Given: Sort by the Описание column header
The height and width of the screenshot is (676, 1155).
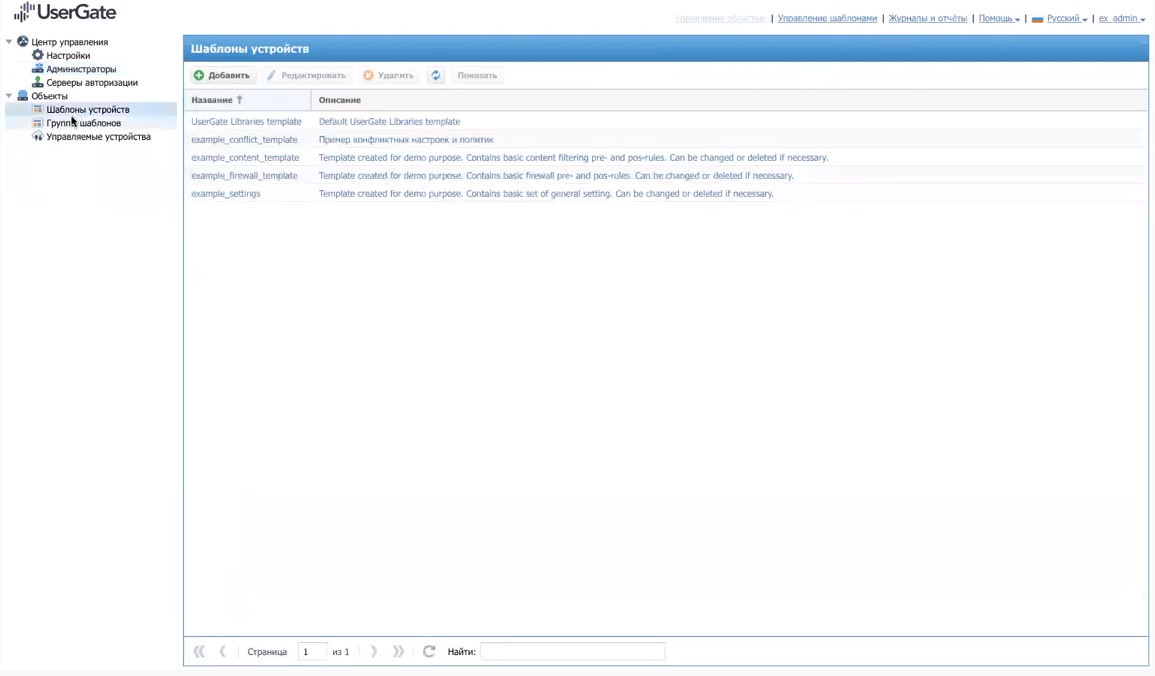Looking at the screenshot, I should pos(729,99).
